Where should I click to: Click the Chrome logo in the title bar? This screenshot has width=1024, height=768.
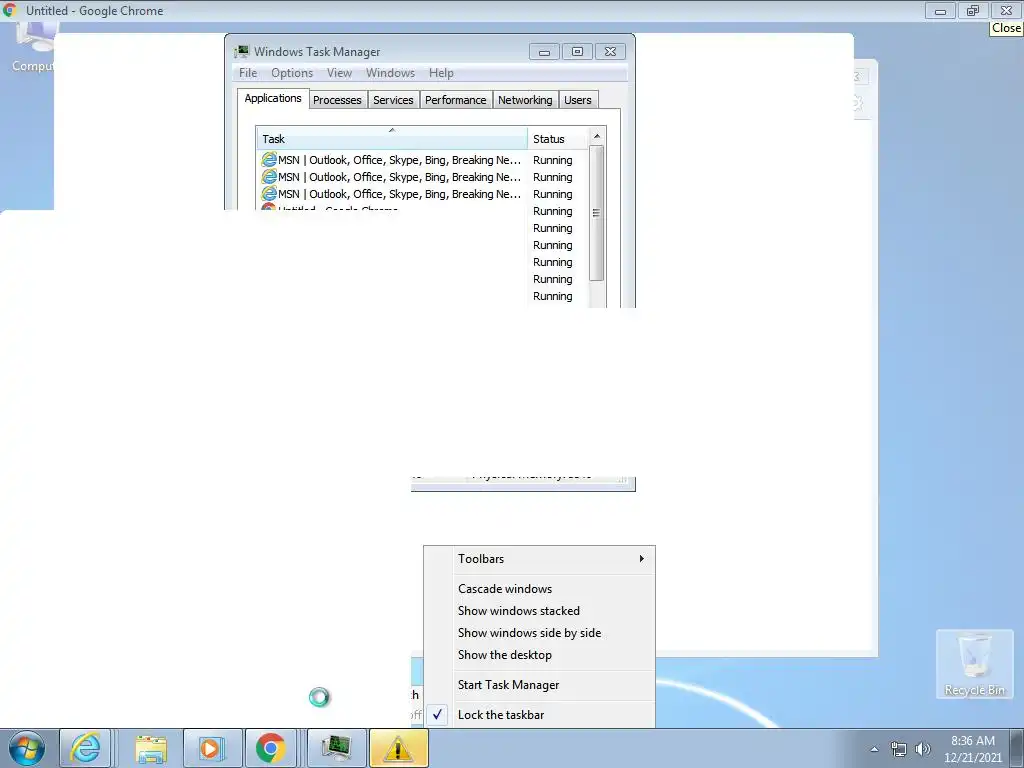[x=10, y=10]
